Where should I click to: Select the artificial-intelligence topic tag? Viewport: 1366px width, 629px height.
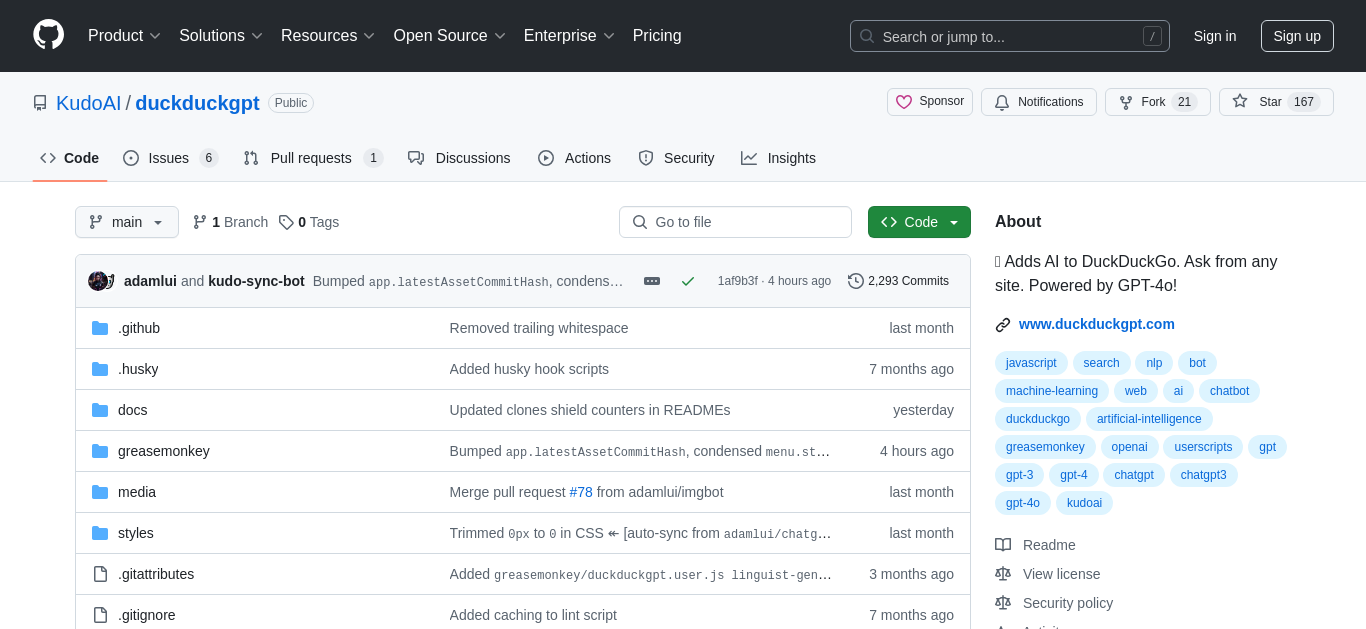coord(1149,419)
